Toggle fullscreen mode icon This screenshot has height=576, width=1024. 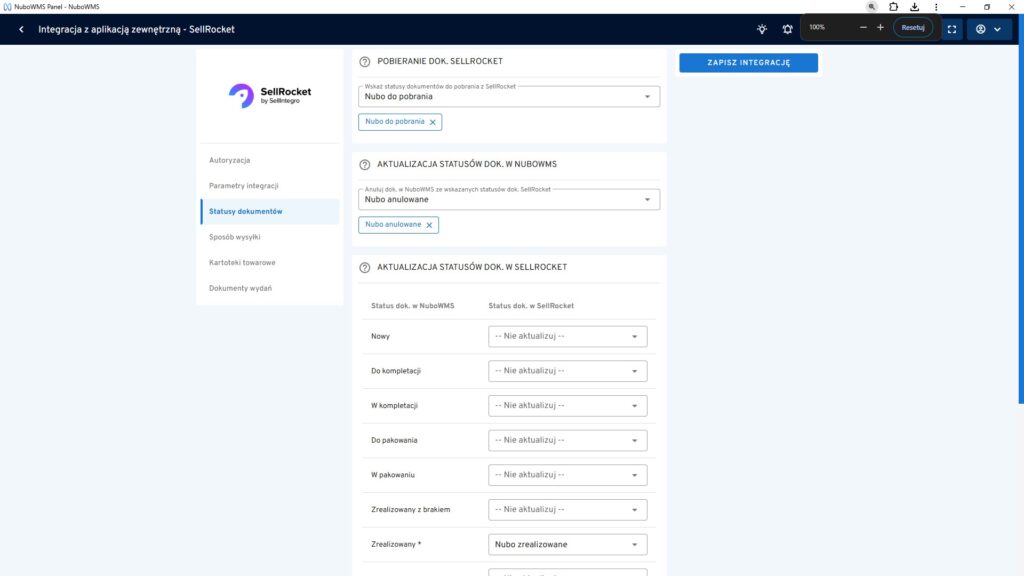tap(952, 29)
